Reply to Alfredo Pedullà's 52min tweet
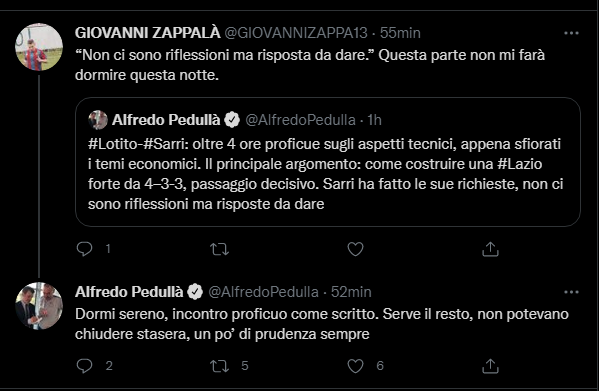Viewport: 599px width, 391px height. pyautogui.click(x=84, y=366)
